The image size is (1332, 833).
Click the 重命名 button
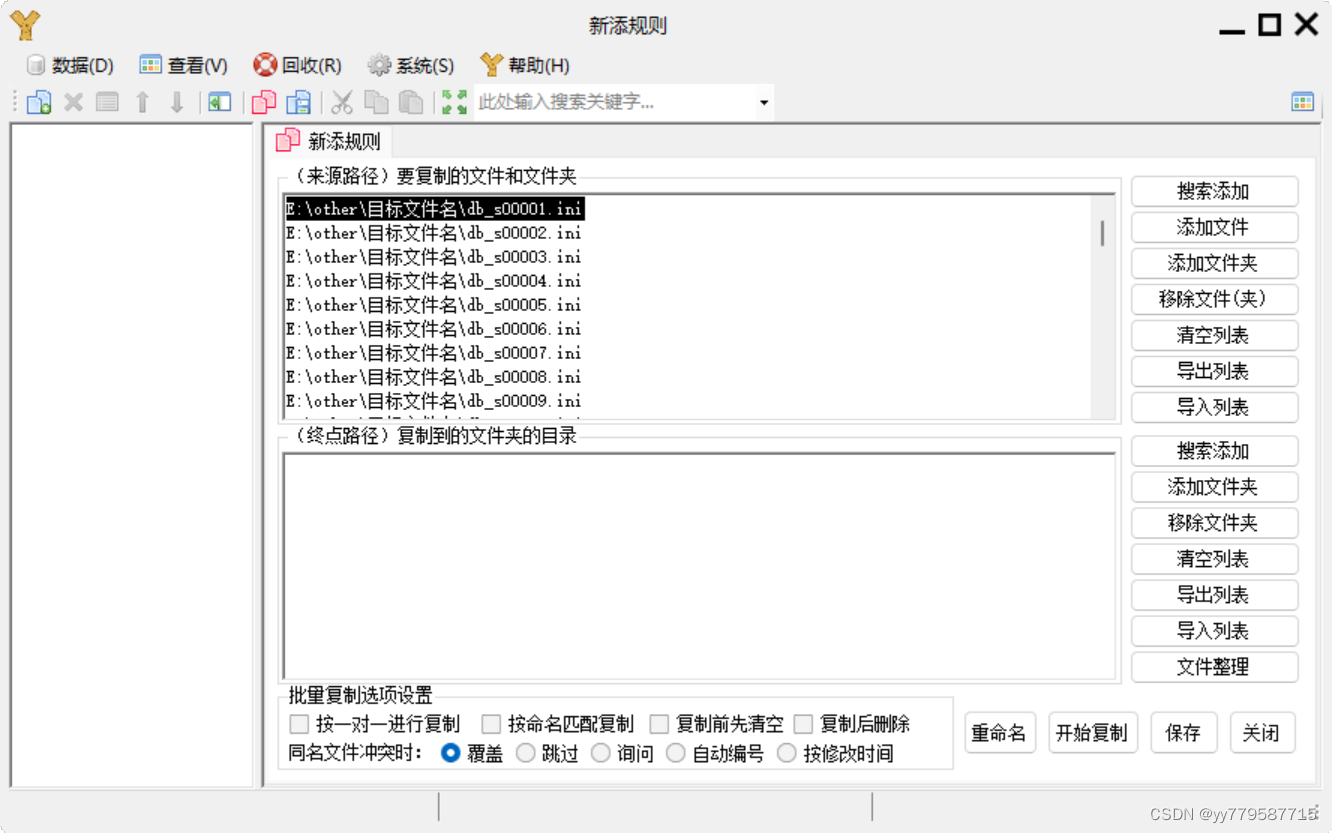pos(1000,733)
